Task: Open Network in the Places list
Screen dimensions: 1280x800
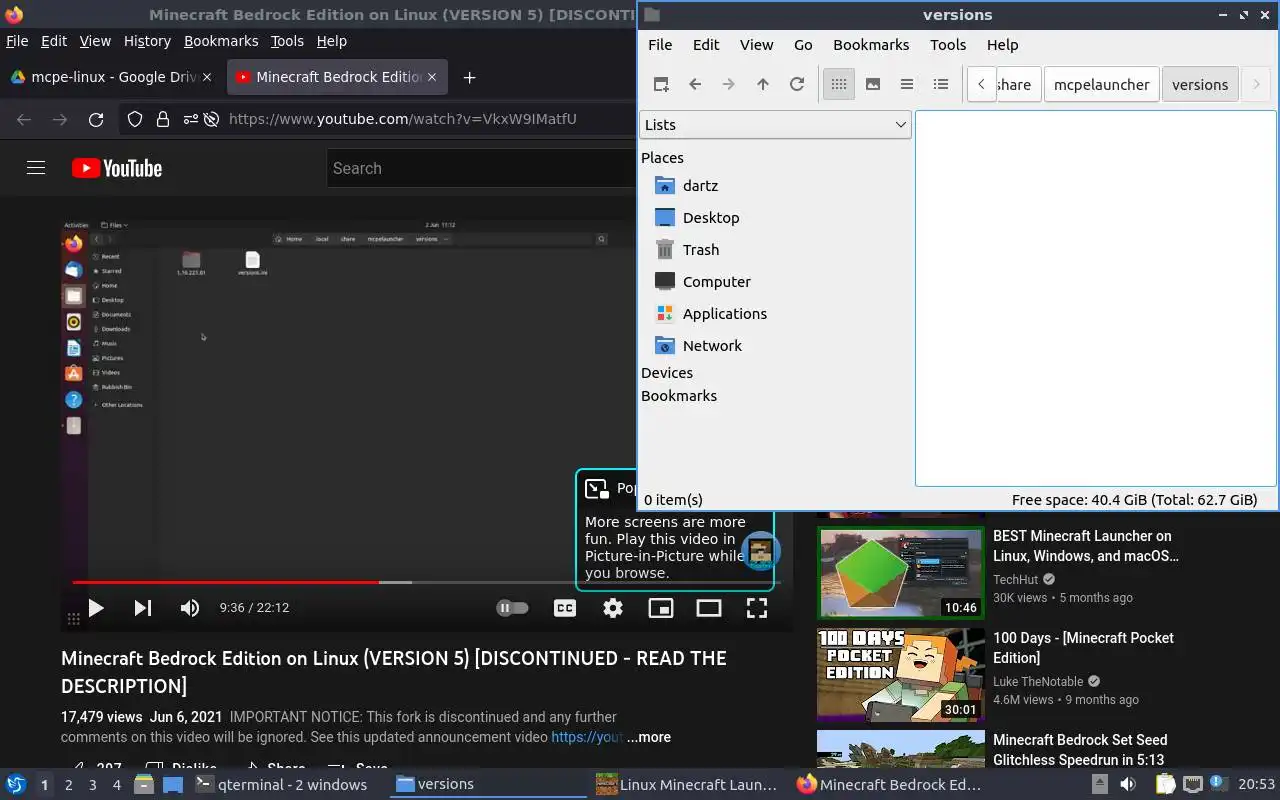Action: click(x=712, y=345)
